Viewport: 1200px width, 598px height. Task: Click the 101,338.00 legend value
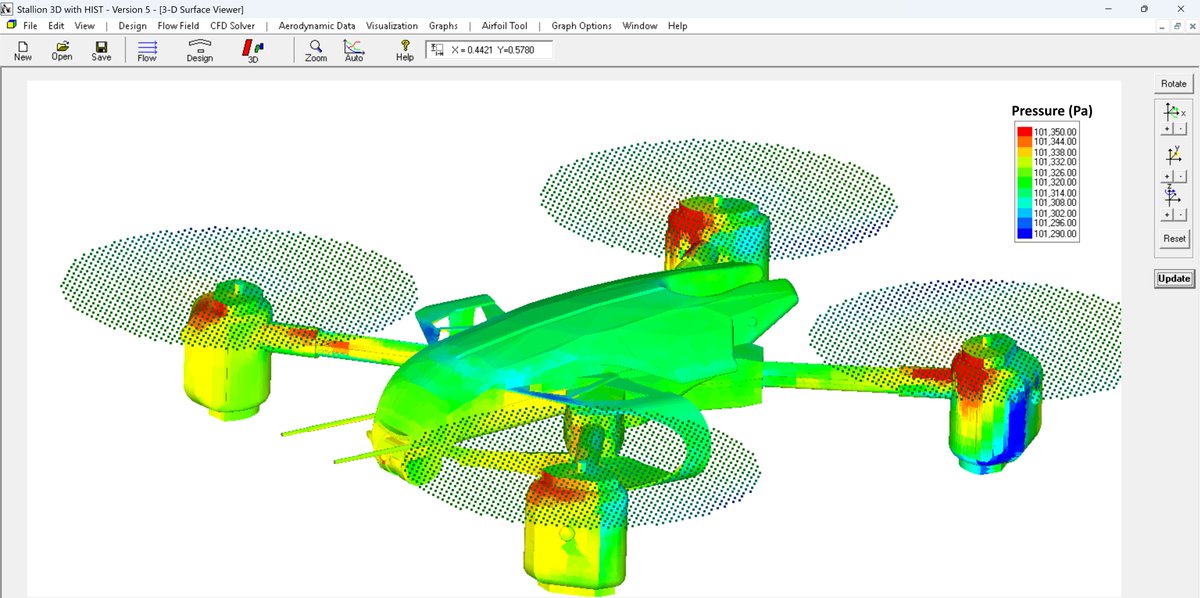1054,152
